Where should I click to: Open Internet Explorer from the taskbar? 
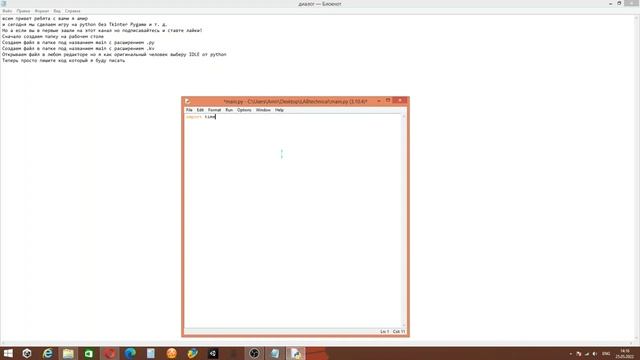[48, 353]
